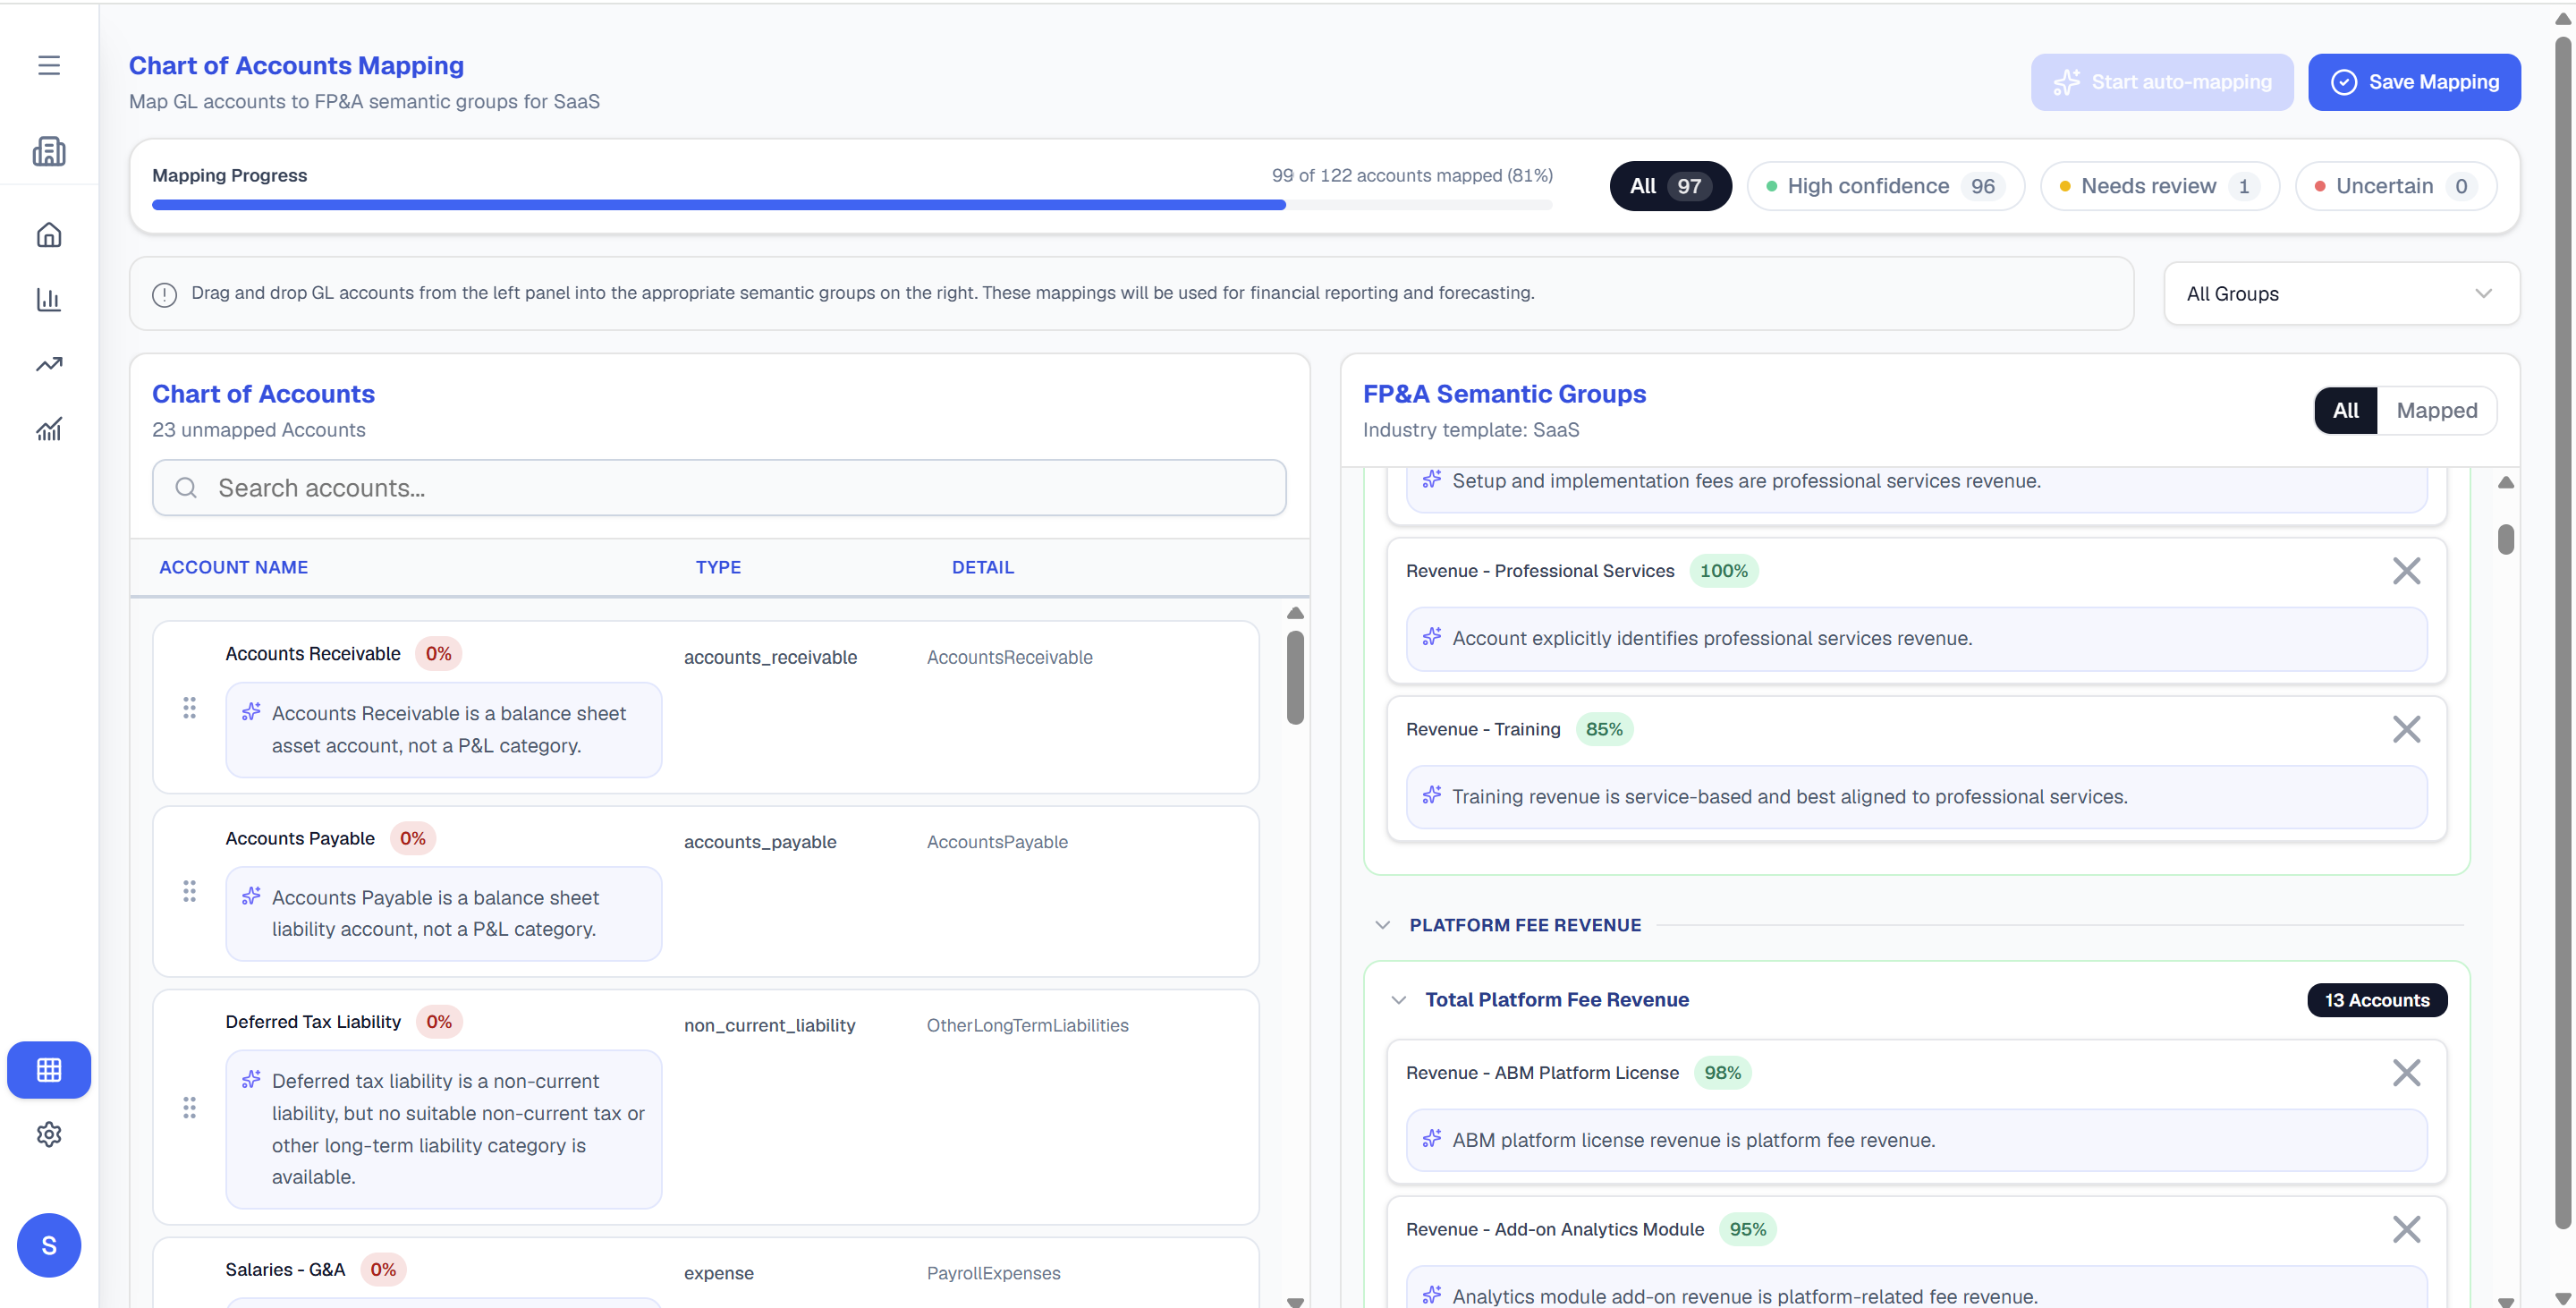
Task: Click the search magnifier icon
Action: point(186,488)
